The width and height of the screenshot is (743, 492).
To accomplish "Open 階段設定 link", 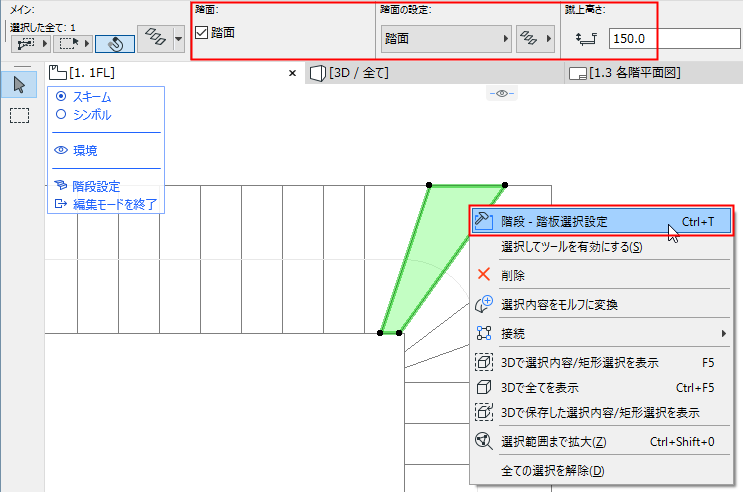I will point(96,186).
